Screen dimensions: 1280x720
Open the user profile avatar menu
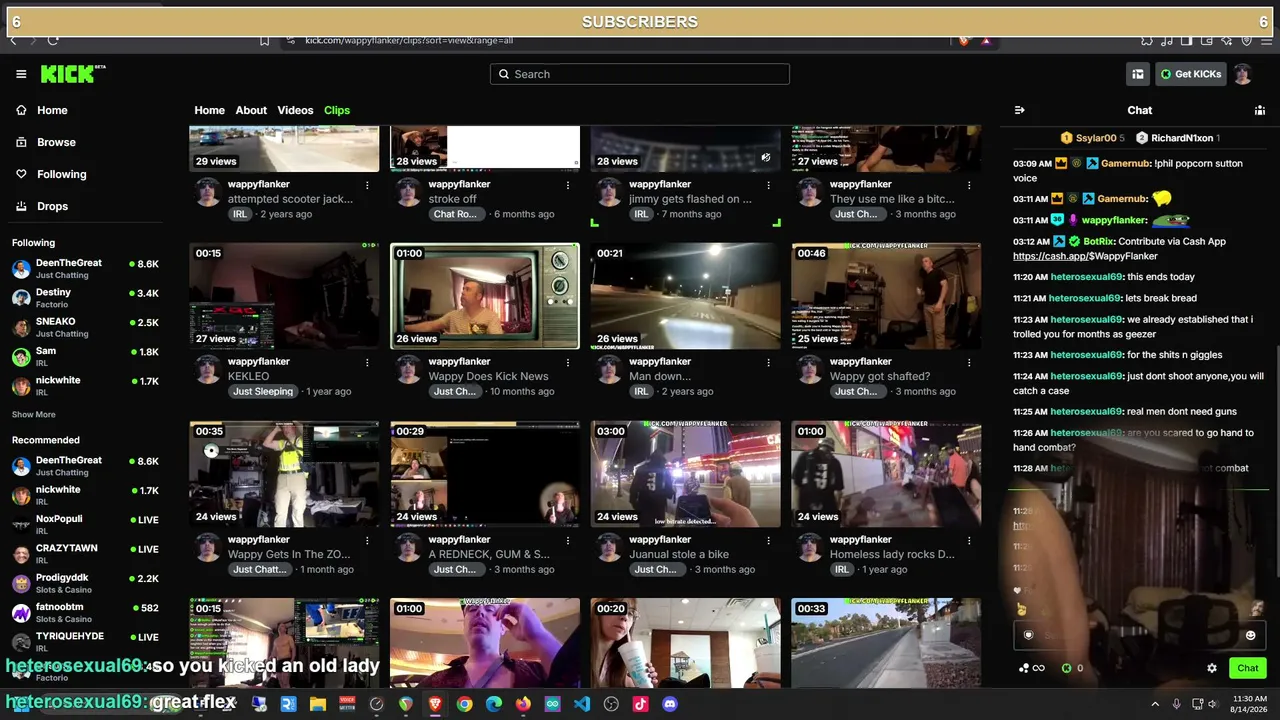coord(1243,74)
